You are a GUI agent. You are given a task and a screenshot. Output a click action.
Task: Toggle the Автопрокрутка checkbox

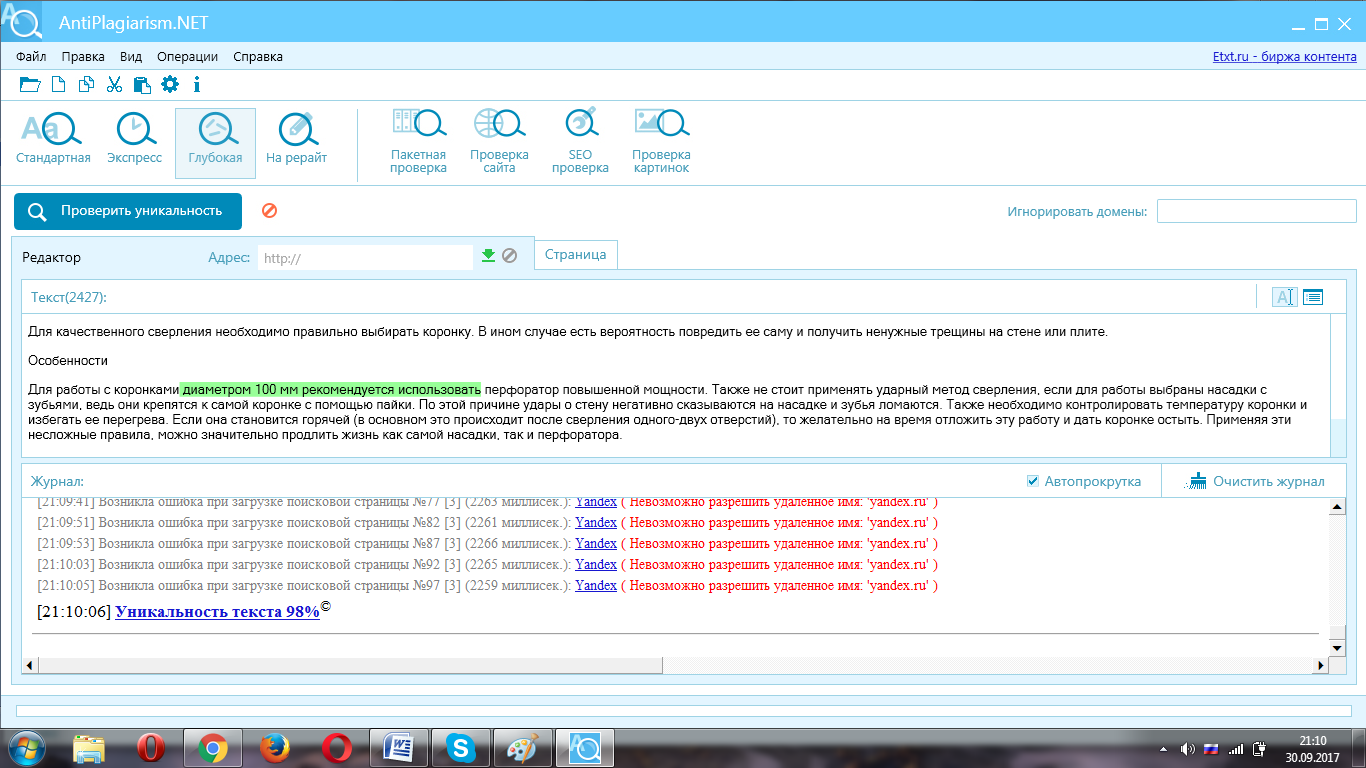point(1033,481)
